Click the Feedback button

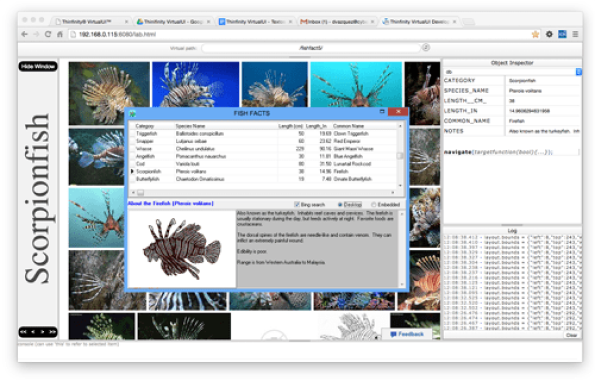tap(407, 334)
